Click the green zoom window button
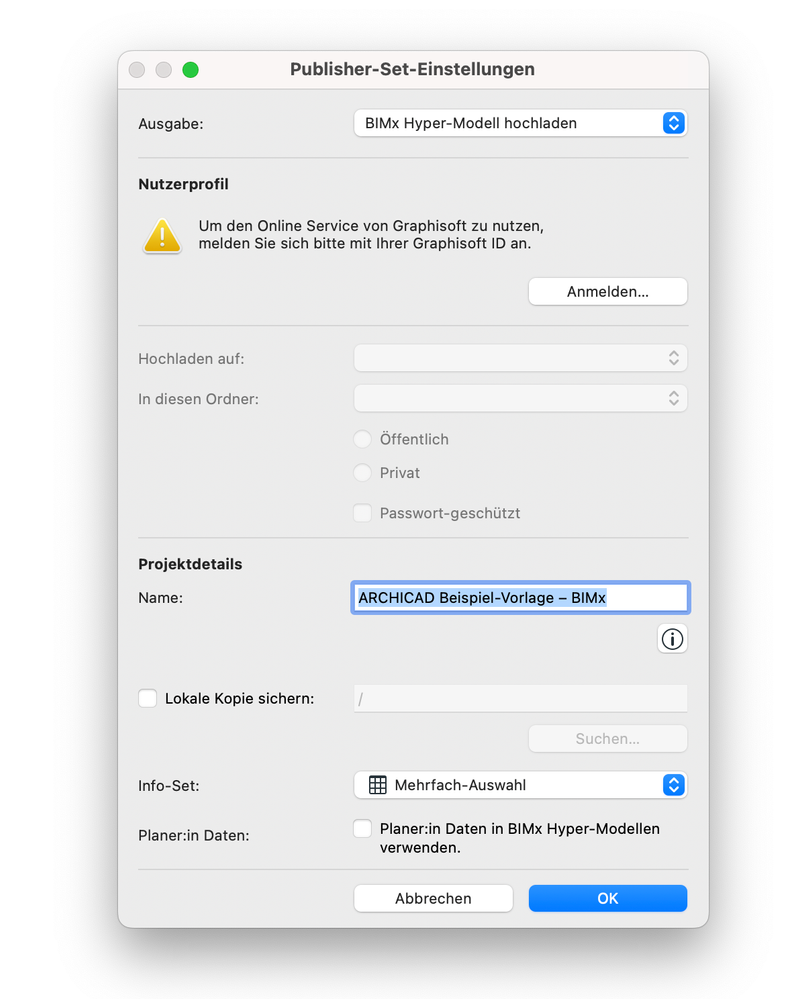The image size is (804, 999). (x=190, y=69)
